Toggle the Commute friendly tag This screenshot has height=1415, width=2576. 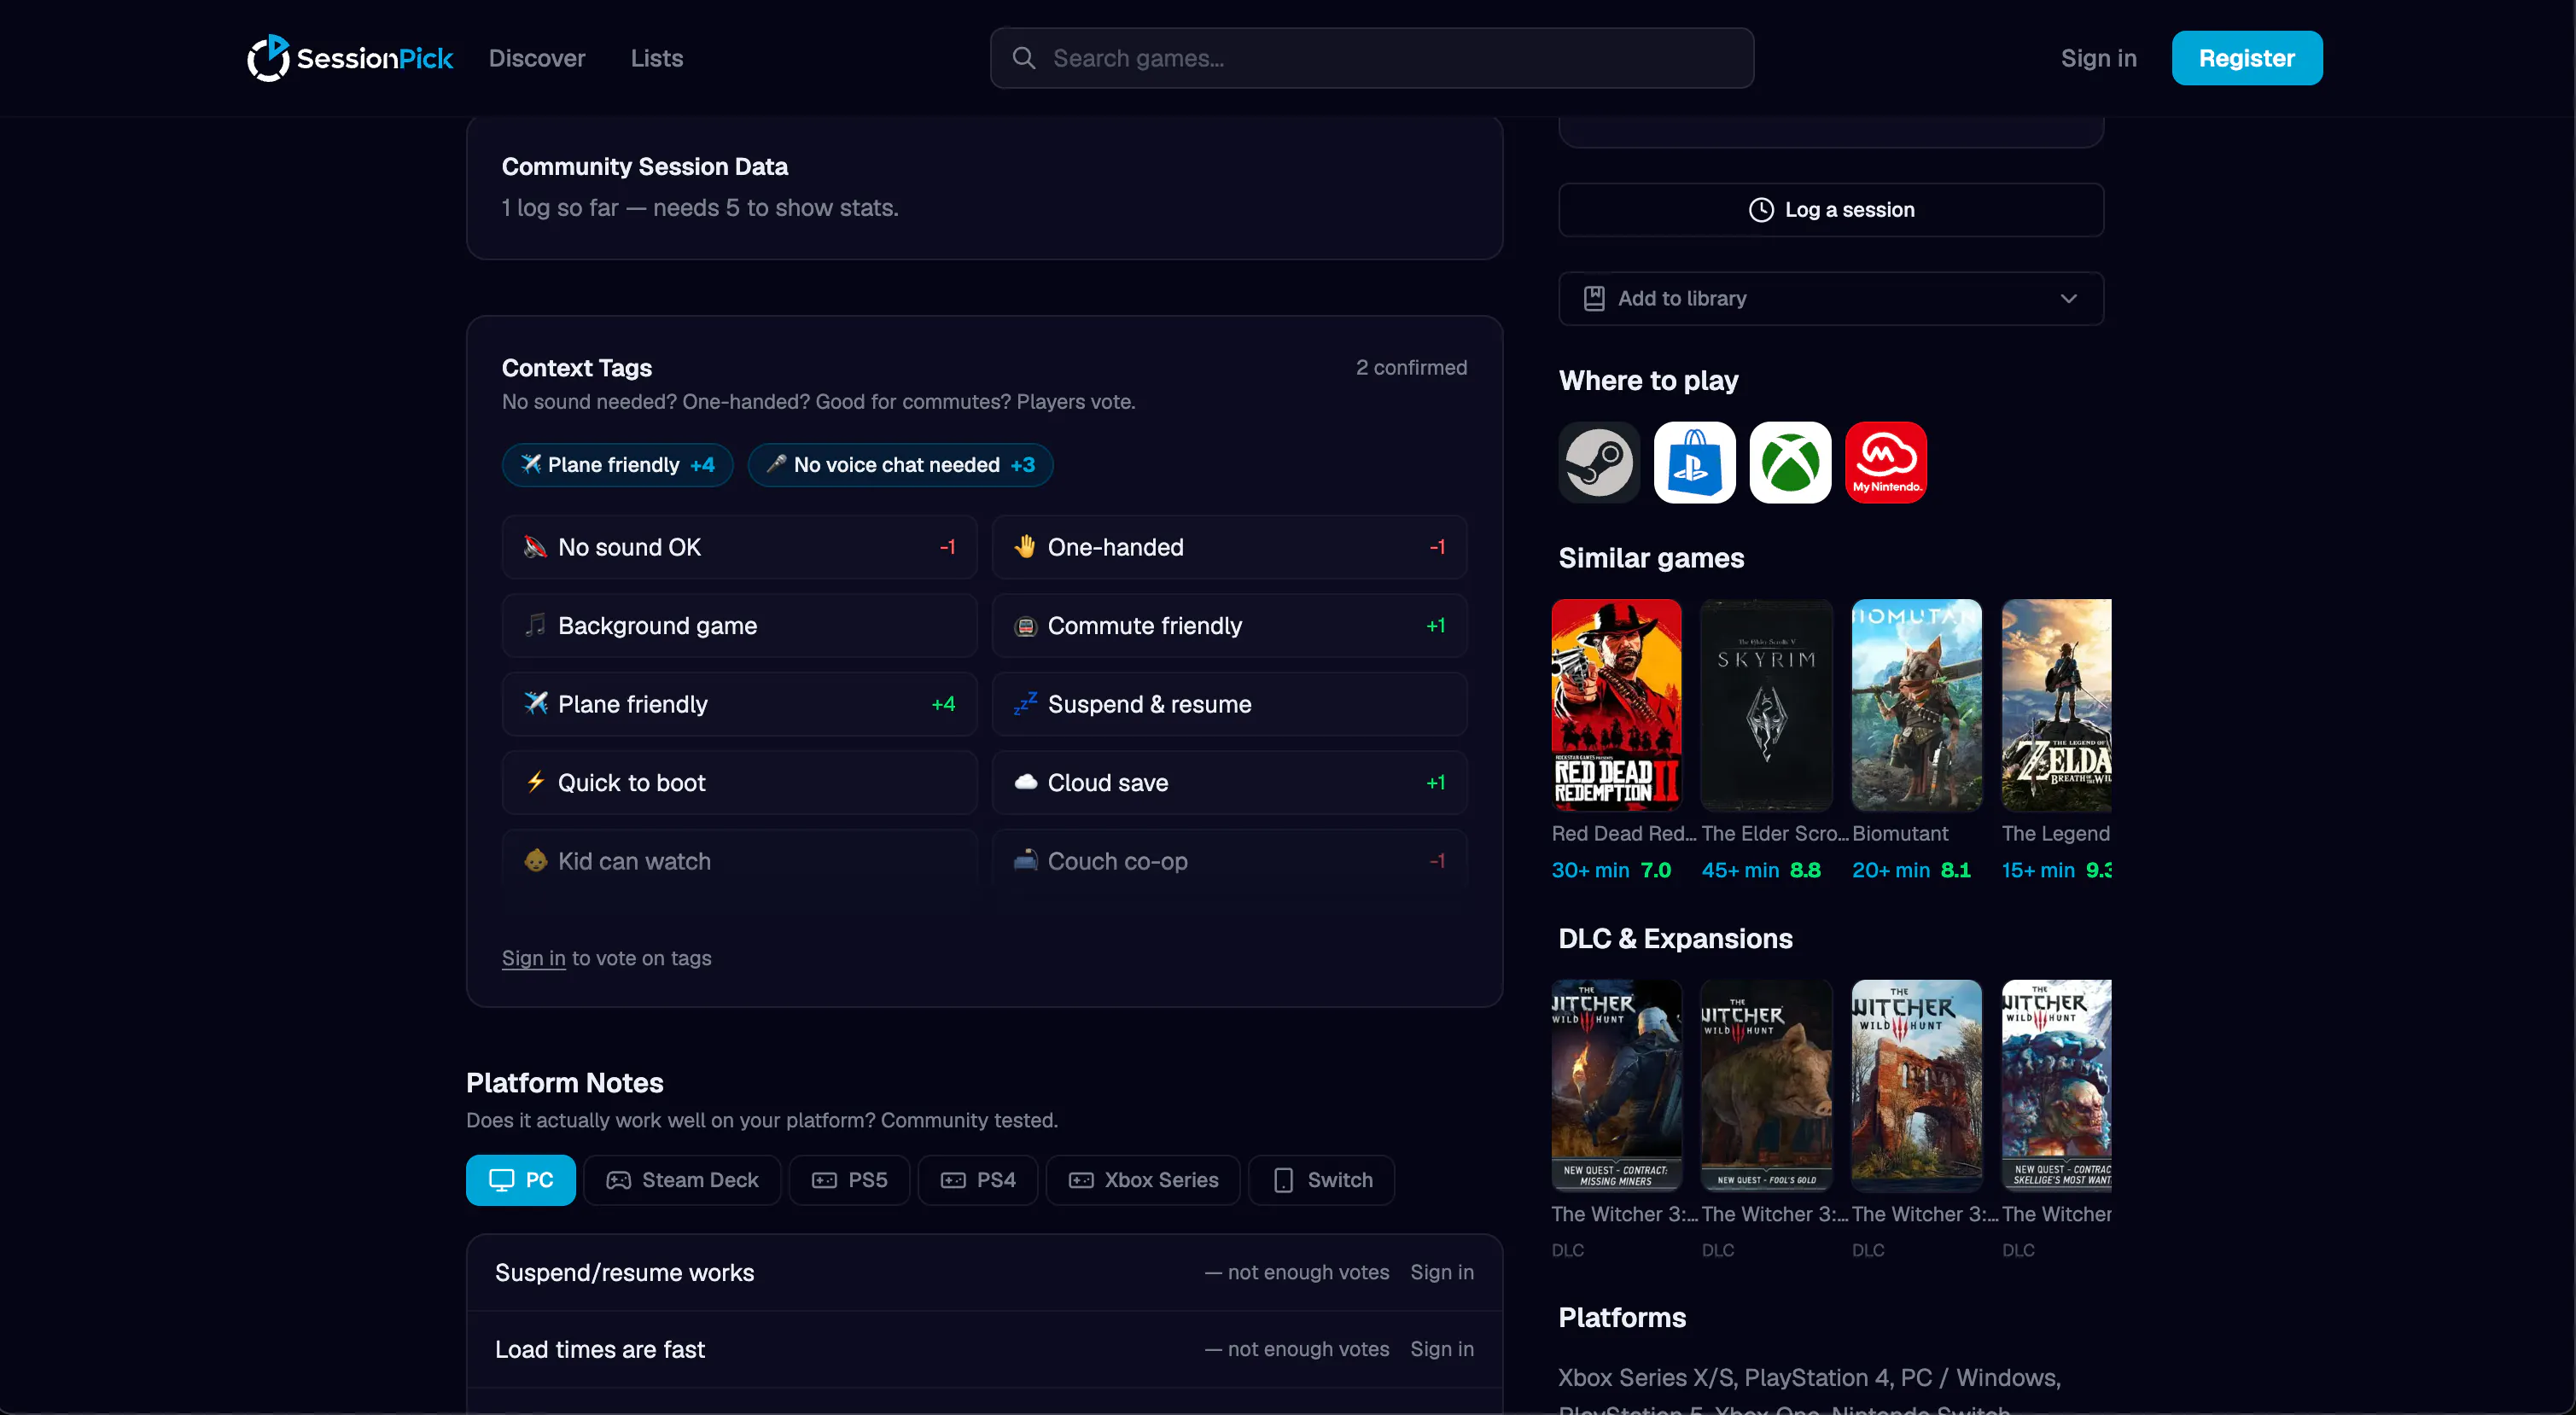coord(1229,625)
